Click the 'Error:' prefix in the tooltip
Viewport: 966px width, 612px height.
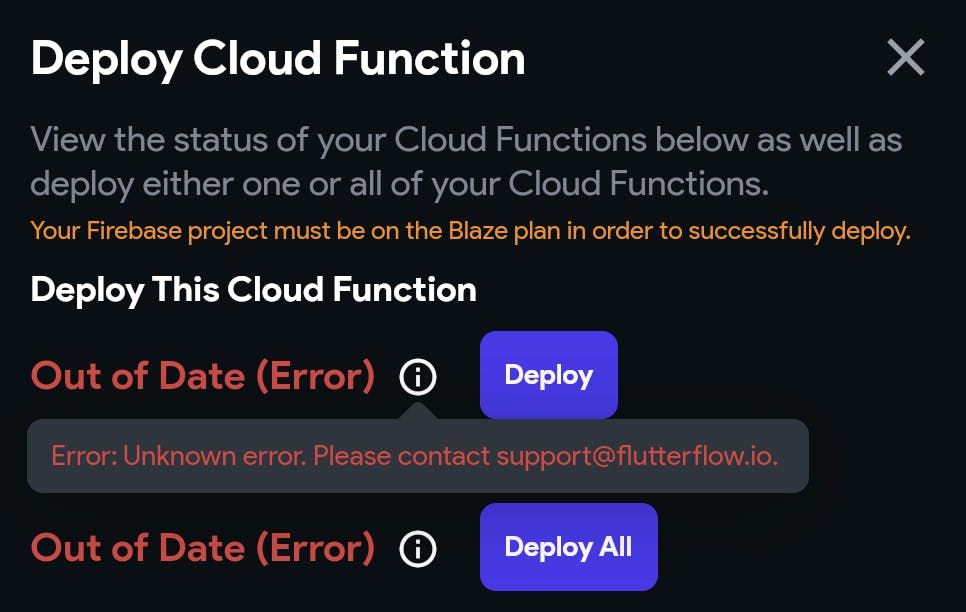pyautogui.click(x=84, y=456)
